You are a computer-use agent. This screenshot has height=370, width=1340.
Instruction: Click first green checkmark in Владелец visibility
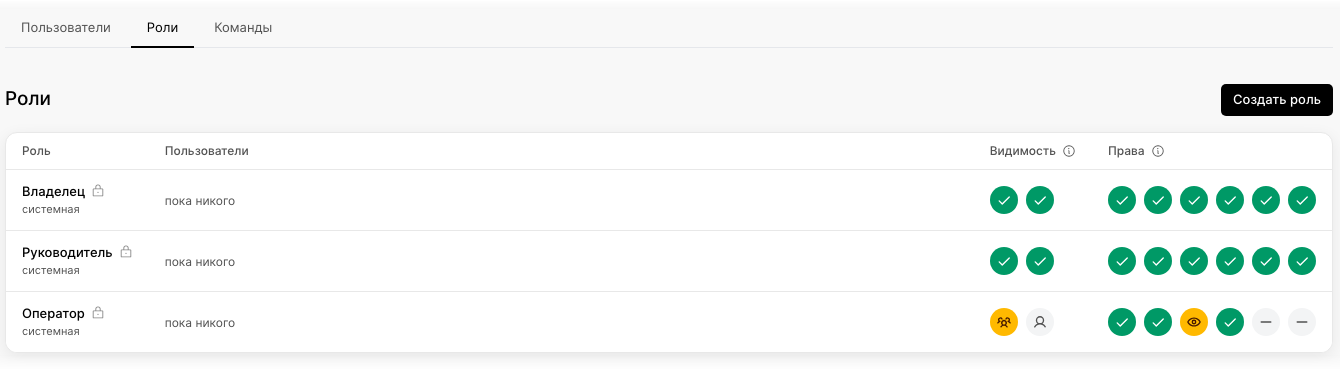coord(1004,200)
